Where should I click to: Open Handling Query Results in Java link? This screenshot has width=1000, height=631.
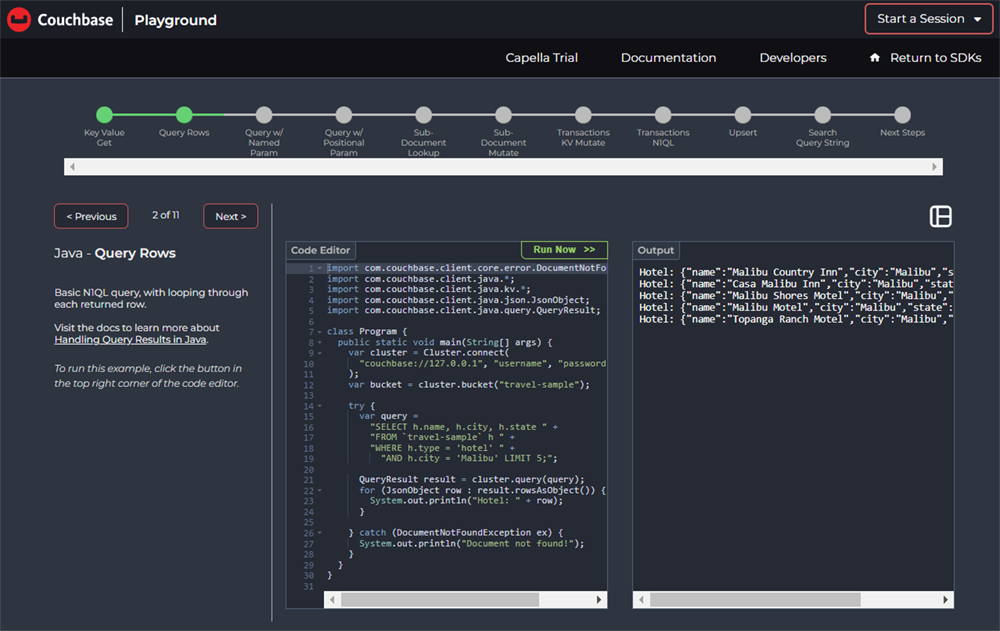pyautogui.click(x=130, y=339)
